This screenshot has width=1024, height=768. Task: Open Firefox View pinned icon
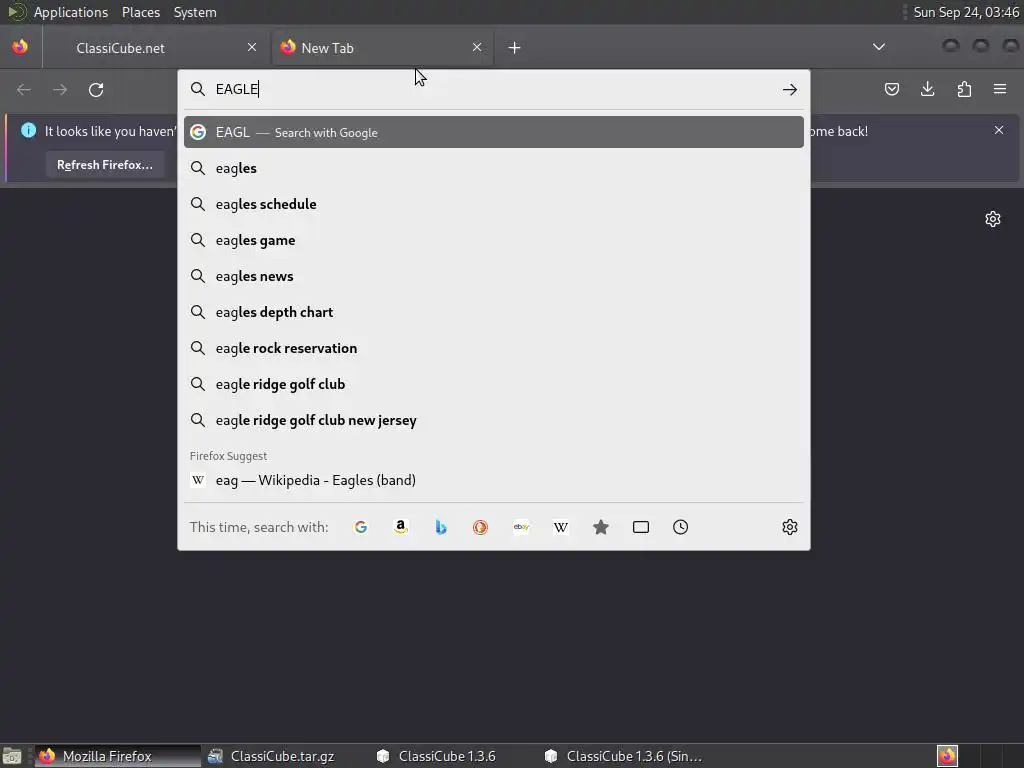[x=20, y=47]
